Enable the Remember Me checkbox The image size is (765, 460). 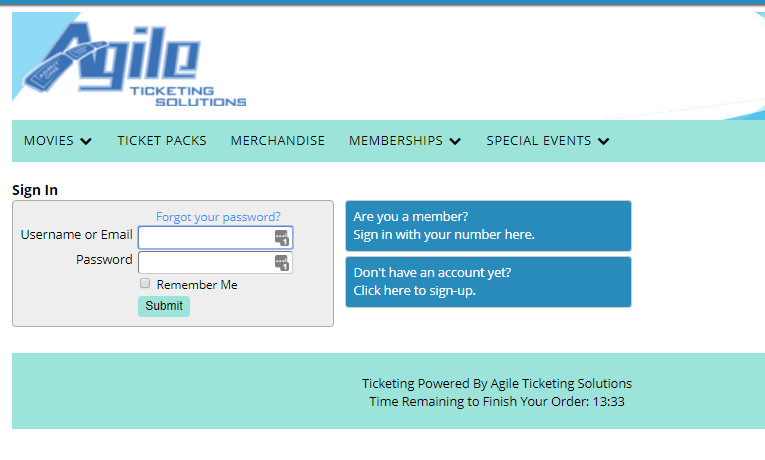(145, 283)
